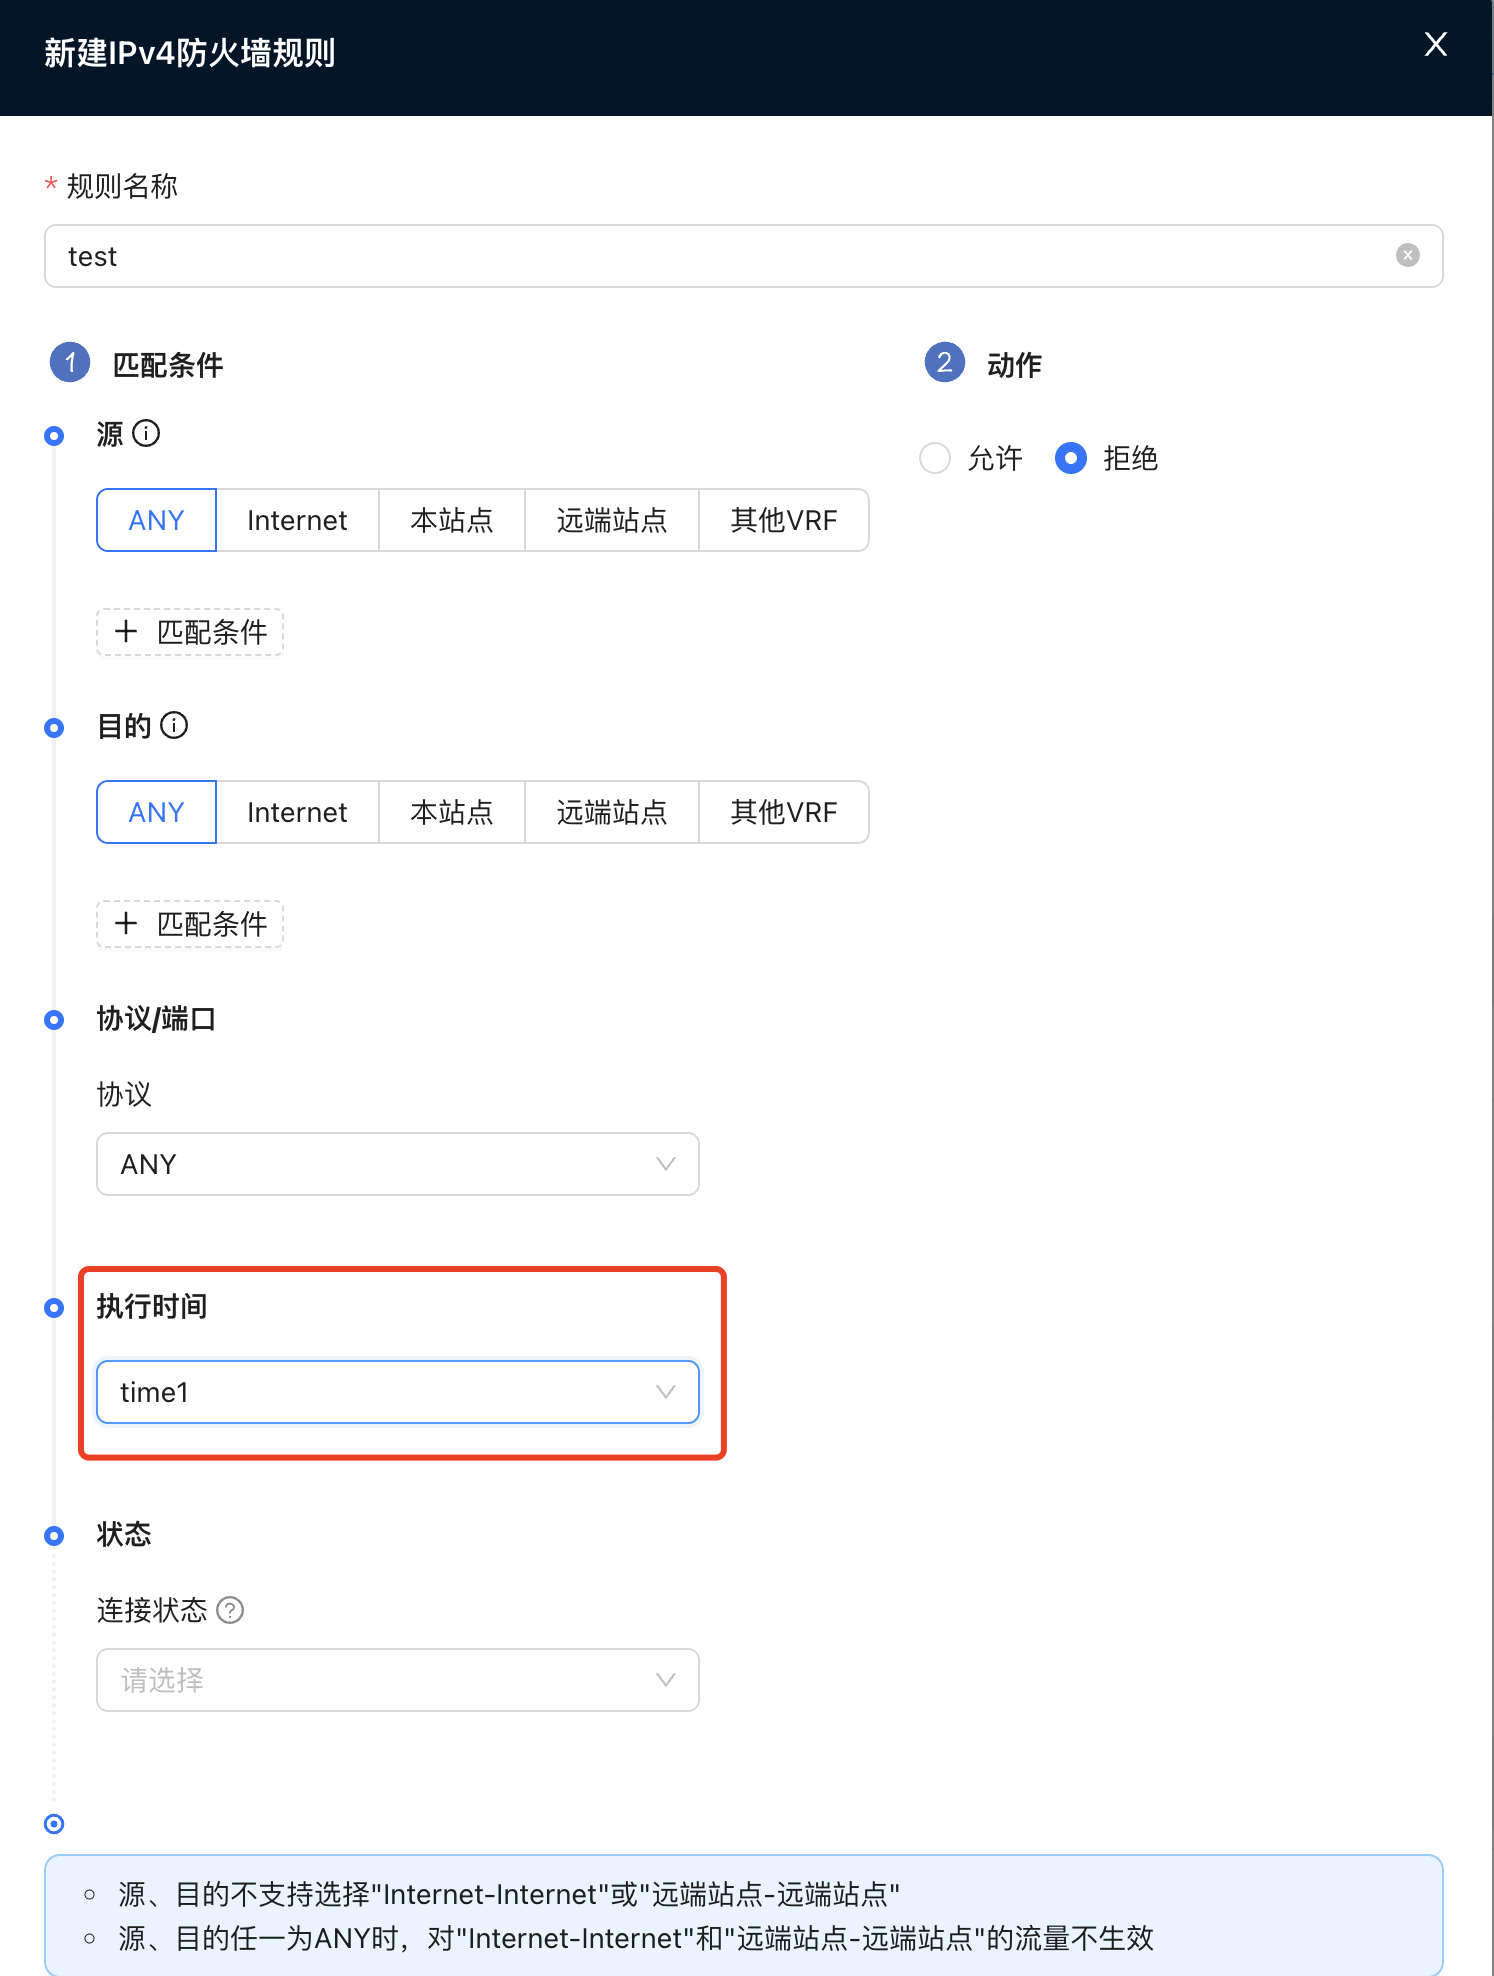Add a 匹配条件 under 源
This screenshot has width=1494, height=1976.
(190, 632)
